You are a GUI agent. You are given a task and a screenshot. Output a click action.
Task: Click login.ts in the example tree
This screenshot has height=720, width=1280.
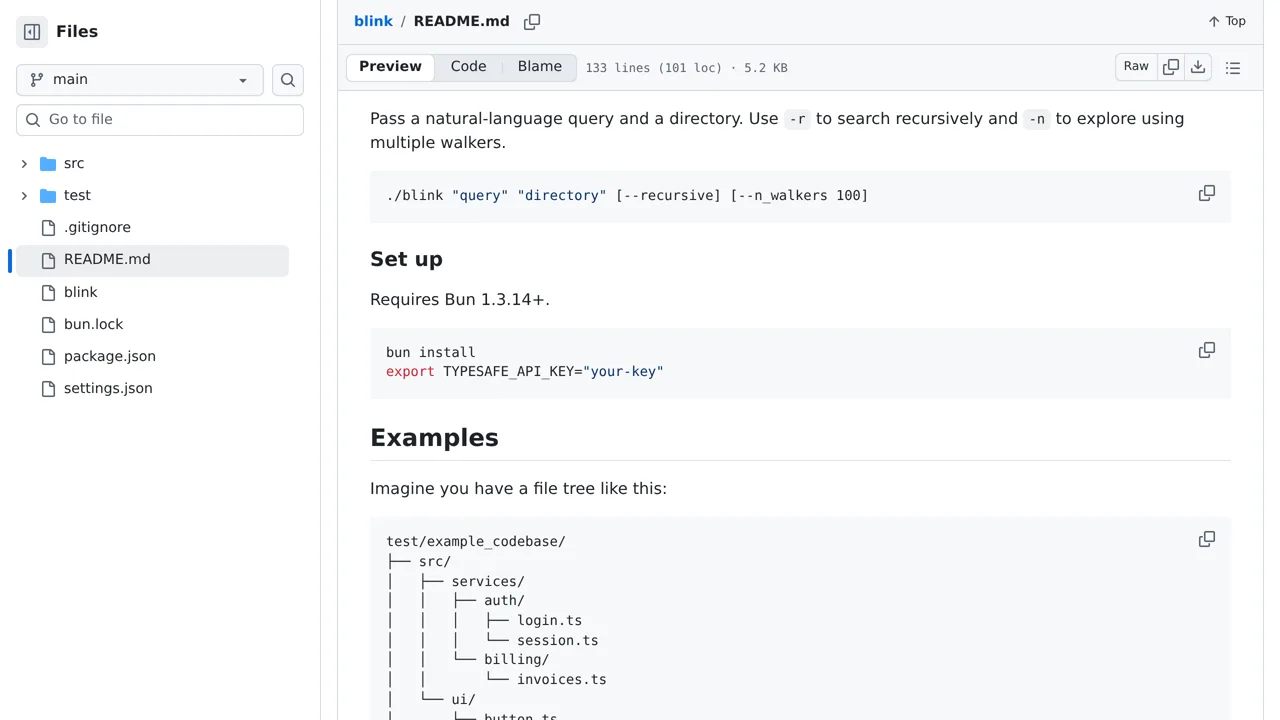tap(549, 620)
